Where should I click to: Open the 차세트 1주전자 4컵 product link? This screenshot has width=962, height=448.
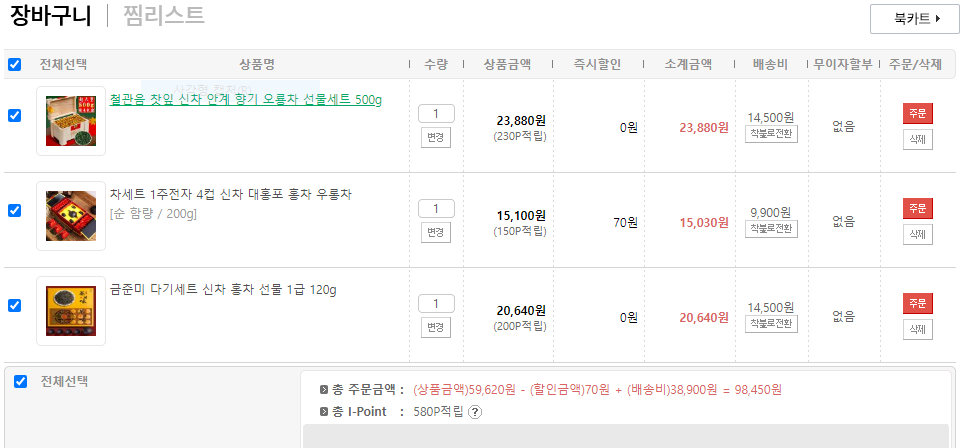tap(230, 194)
